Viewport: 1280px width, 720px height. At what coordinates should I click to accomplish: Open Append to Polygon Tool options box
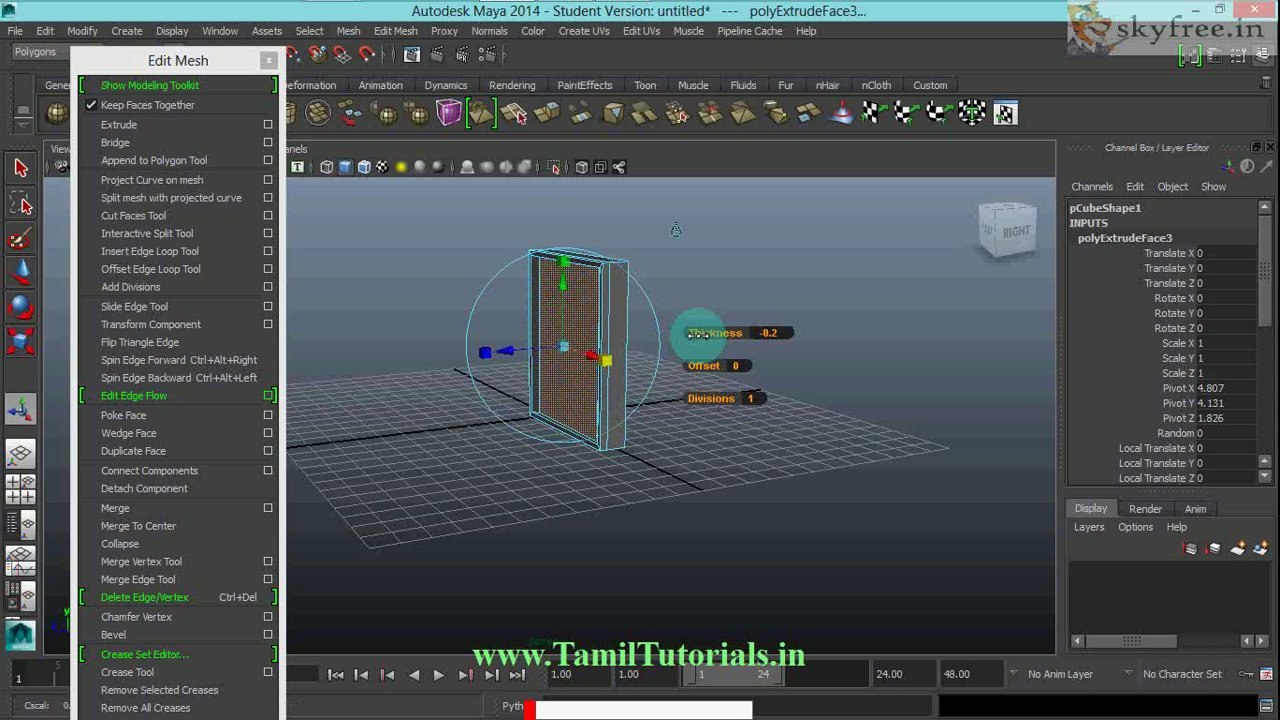(268, 160)
